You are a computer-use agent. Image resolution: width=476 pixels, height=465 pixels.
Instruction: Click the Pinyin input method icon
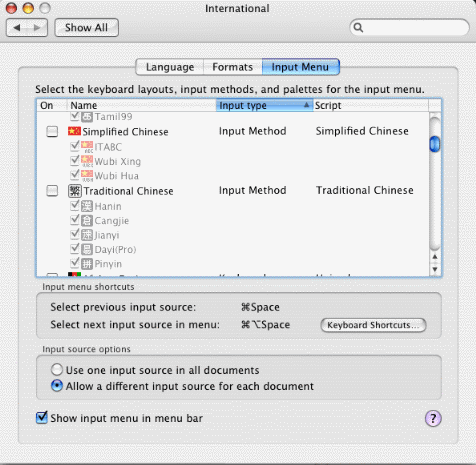tap(87, 264)
